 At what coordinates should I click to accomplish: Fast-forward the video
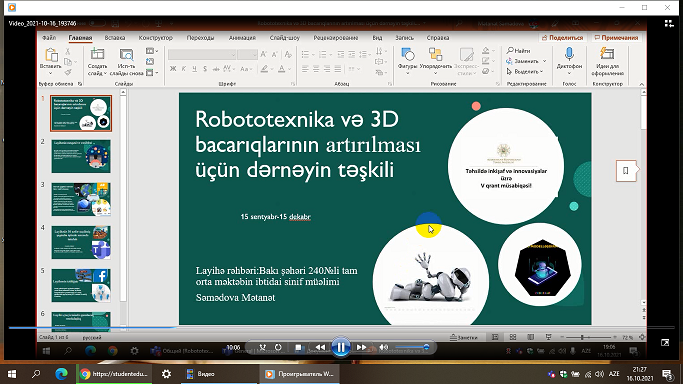[x=361, y=347]
